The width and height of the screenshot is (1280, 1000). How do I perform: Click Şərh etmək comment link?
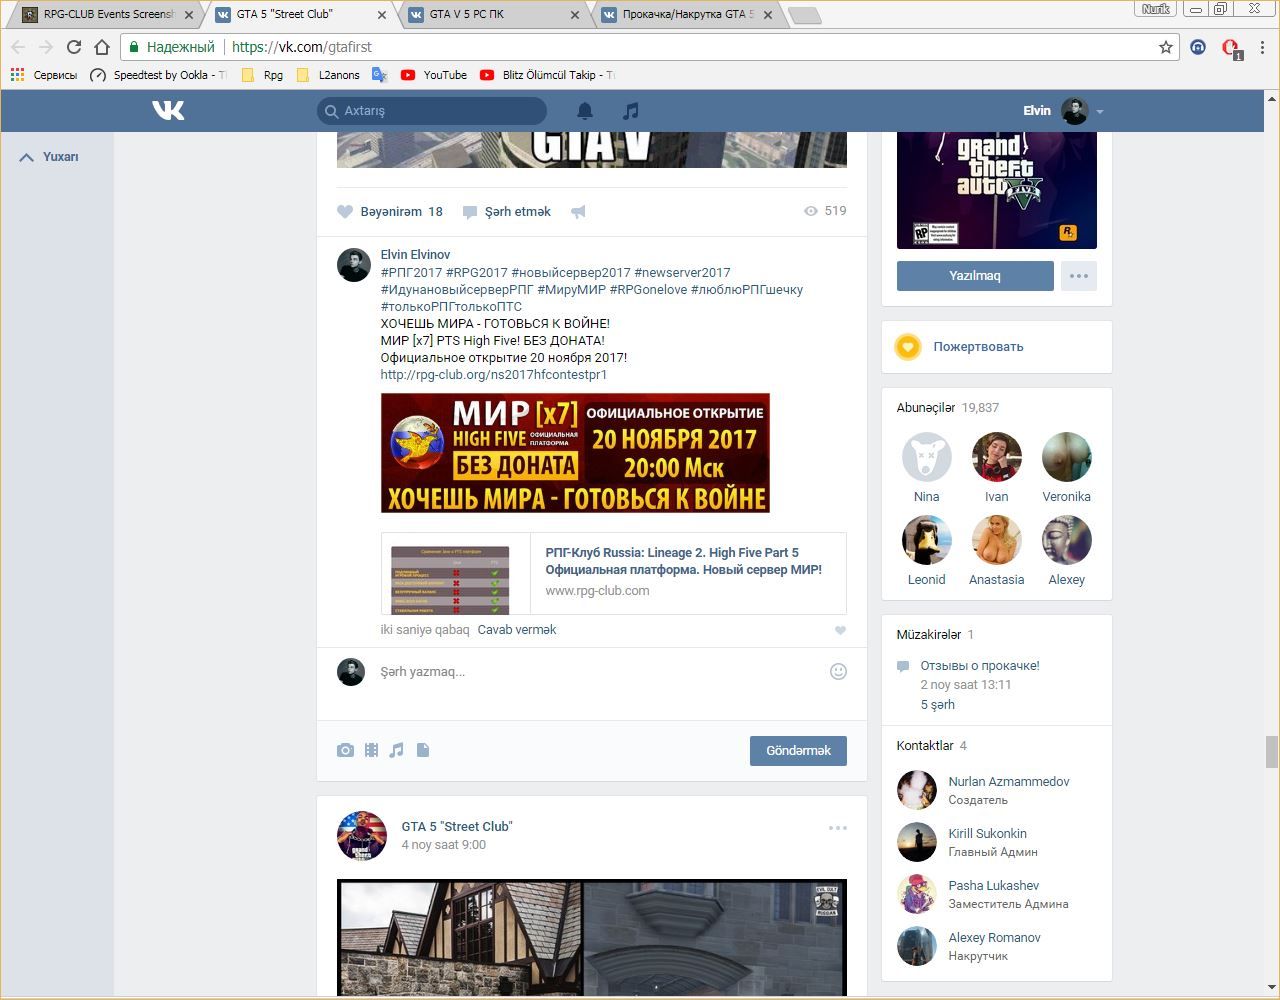tap(518, 212)
